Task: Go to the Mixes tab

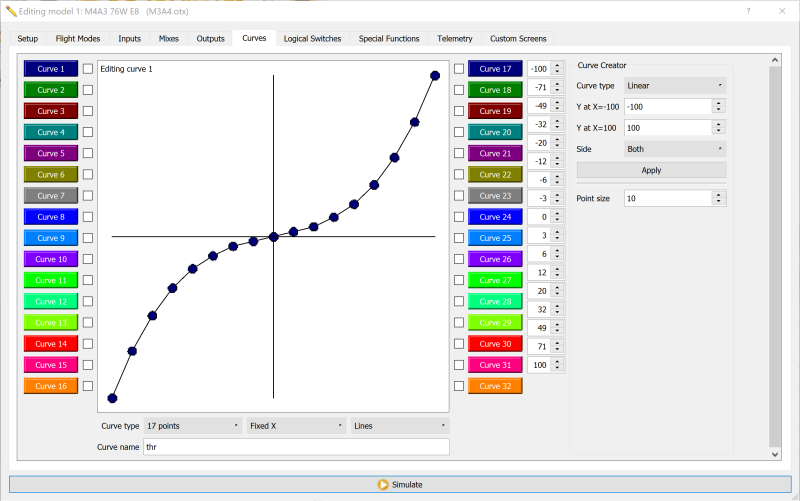Action: 169,38
